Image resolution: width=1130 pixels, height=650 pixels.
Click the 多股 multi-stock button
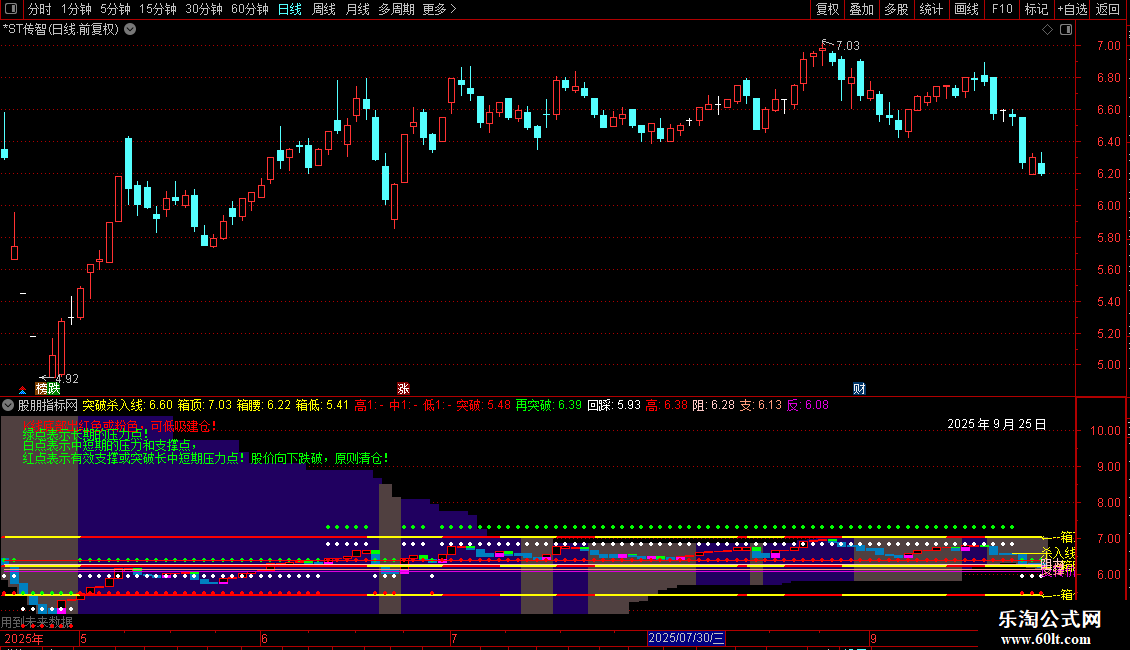tap(896, 9)
